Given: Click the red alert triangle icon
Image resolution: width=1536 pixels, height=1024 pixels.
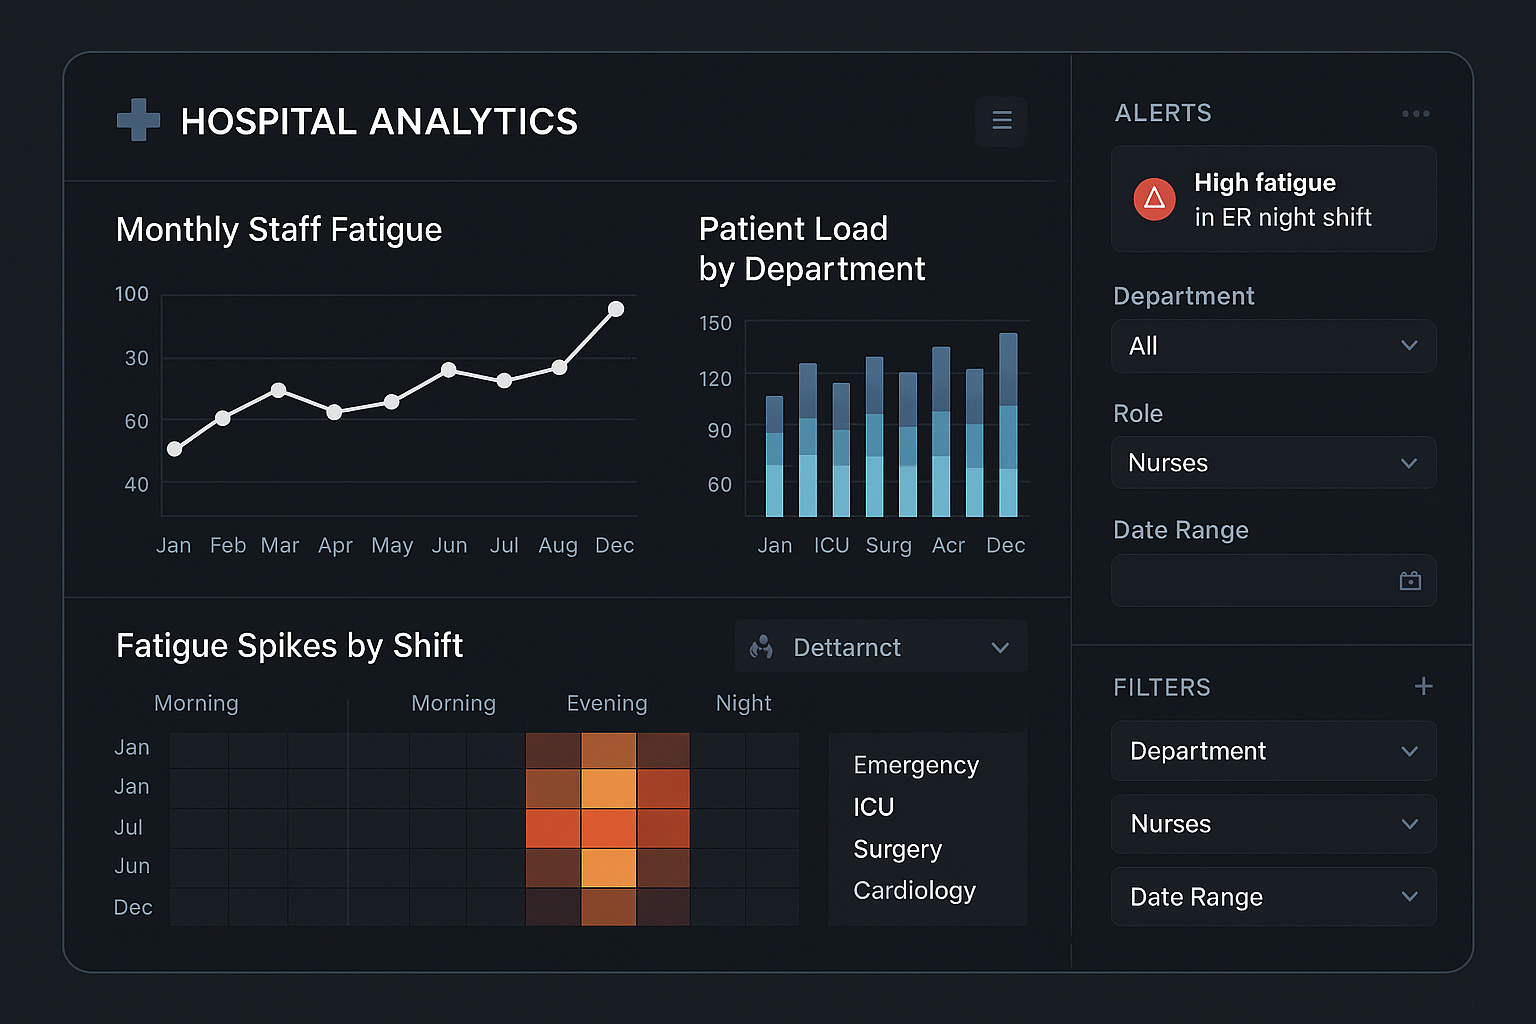Looking at the screenshot, I should click(x=1155, y=199).
